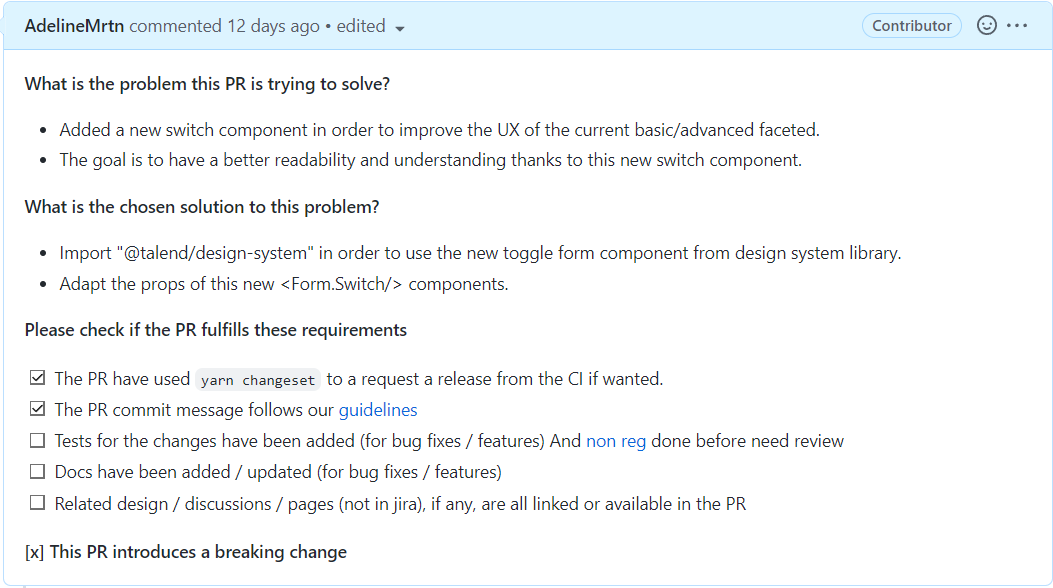Check the docs added/updated checkbox
The height and width of the screenshot is (588, 1053).
[x=38, y=471]
